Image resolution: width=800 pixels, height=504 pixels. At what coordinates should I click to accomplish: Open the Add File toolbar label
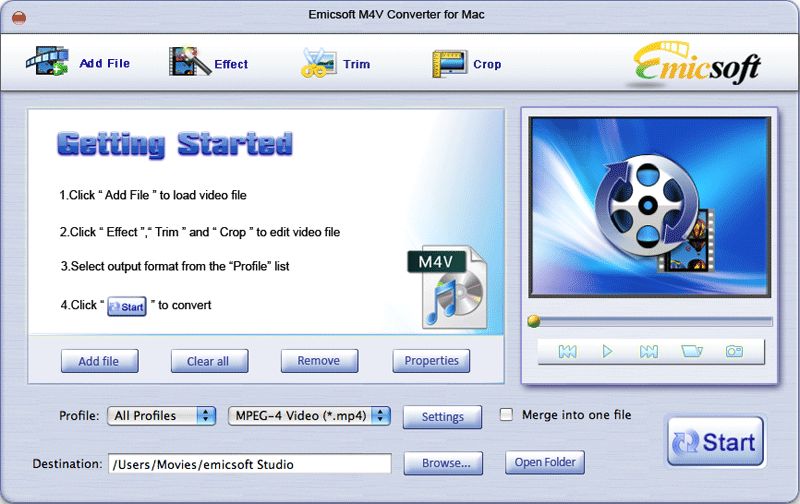pos(105,63)
